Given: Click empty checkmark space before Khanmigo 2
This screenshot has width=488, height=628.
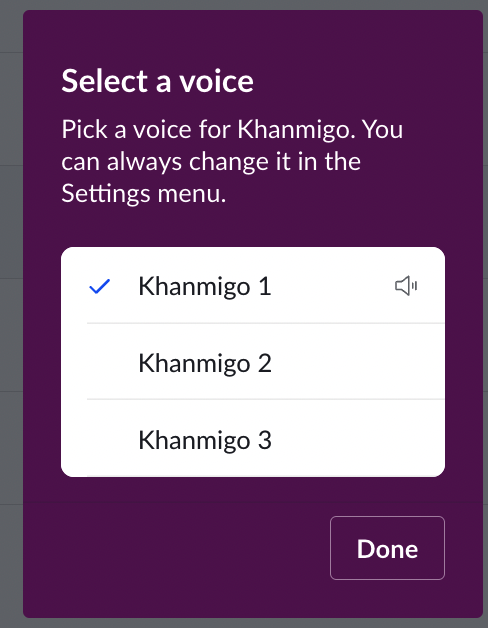Looking at the screenshot, I should 99,363.
